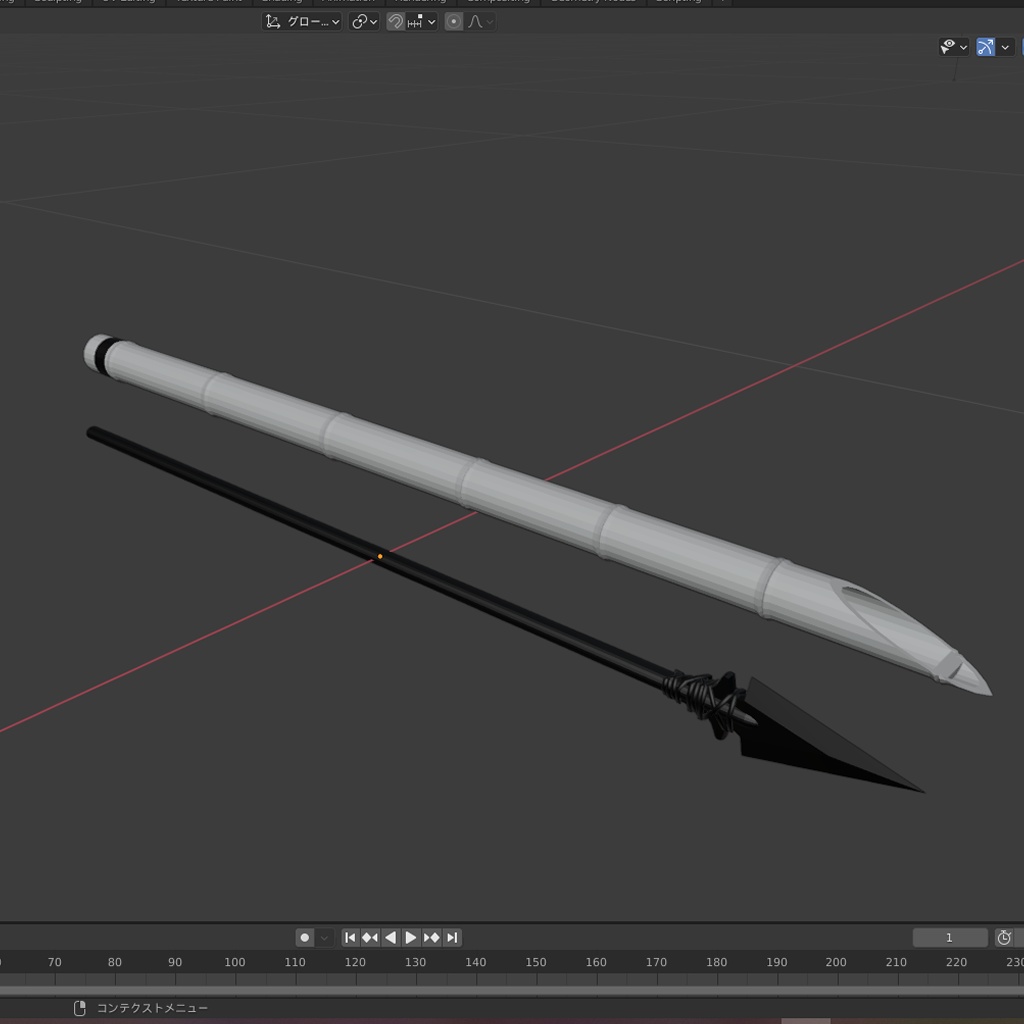Image resolution: width=1024 pixels, height=1024 pixels.
Task: Toggle preview range clock icon
Action: click(x=1004, y=938)
